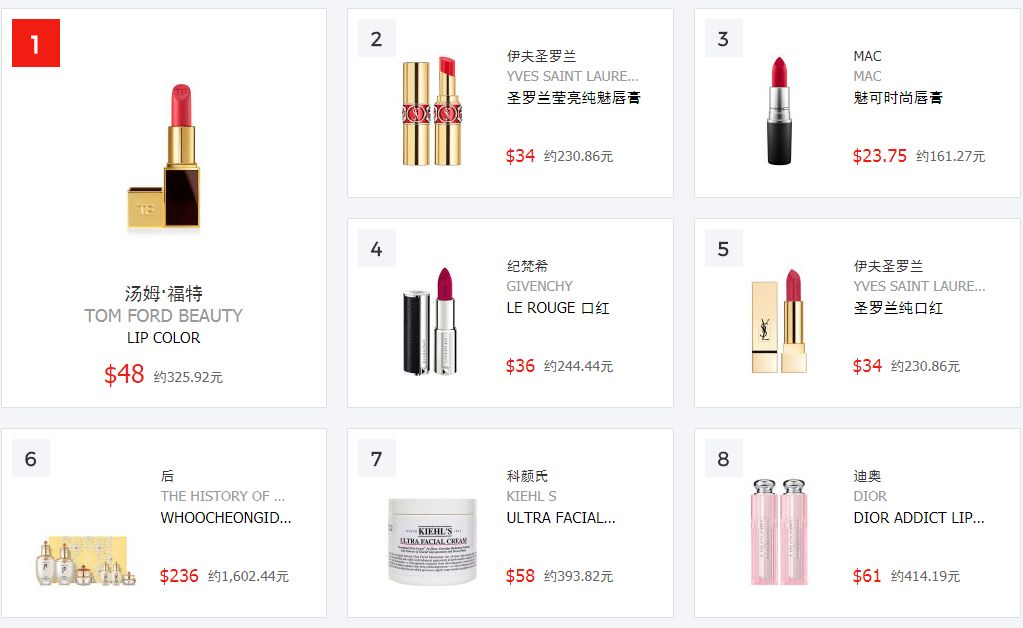Select the Givenchy Le Rouge lipstick image

pyautogui.click(x=430, y=321)
